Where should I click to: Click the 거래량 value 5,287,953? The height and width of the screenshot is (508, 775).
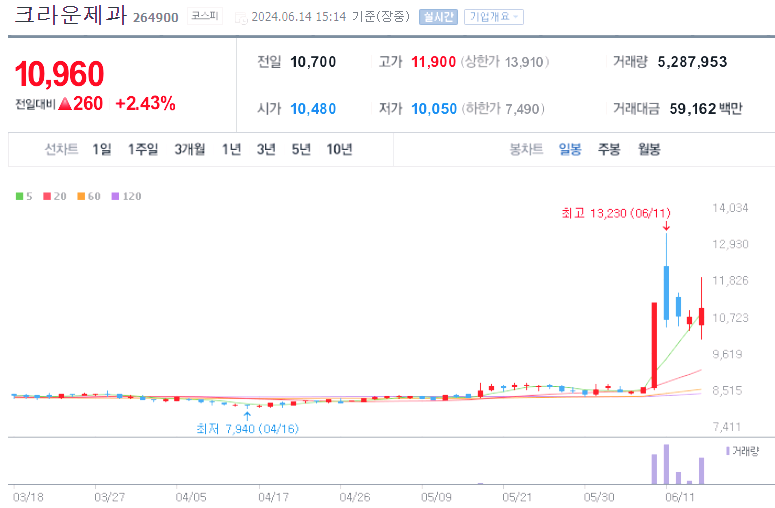click(x=692, y=62)
